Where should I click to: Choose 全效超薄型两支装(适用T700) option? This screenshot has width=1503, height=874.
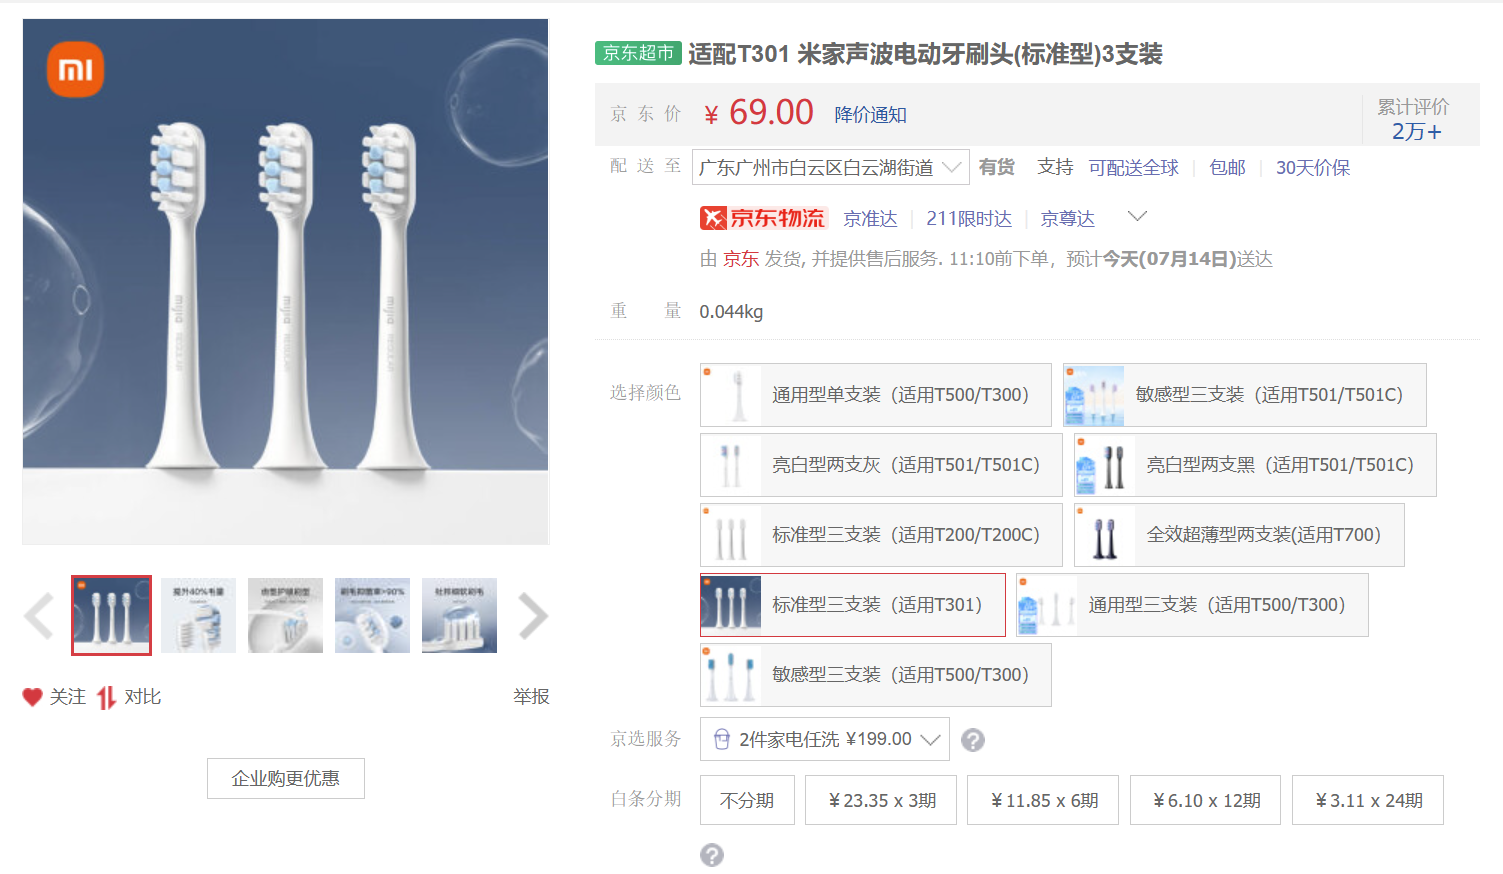point(1239,535)
